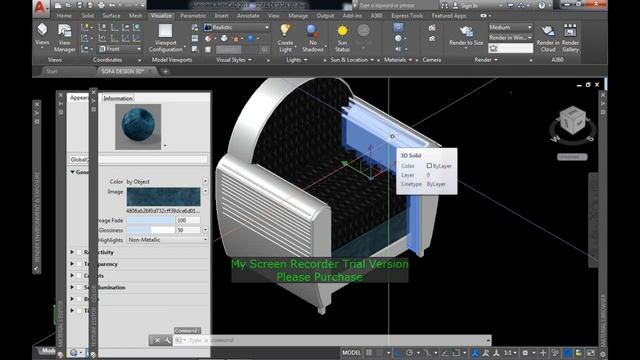Click the No Shadows icon

[x=312, y=31]
